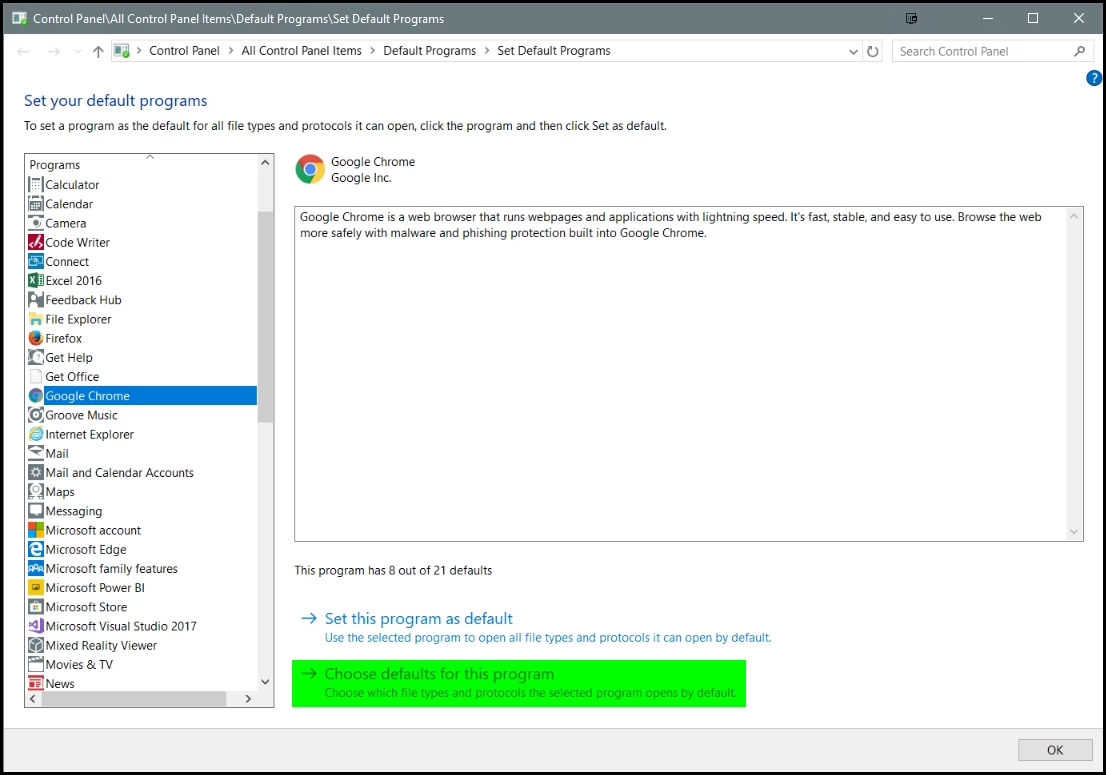1106x775 pixels.
Task: Expand chevron after All Control Panel Items
Action: tap(372, 51)
